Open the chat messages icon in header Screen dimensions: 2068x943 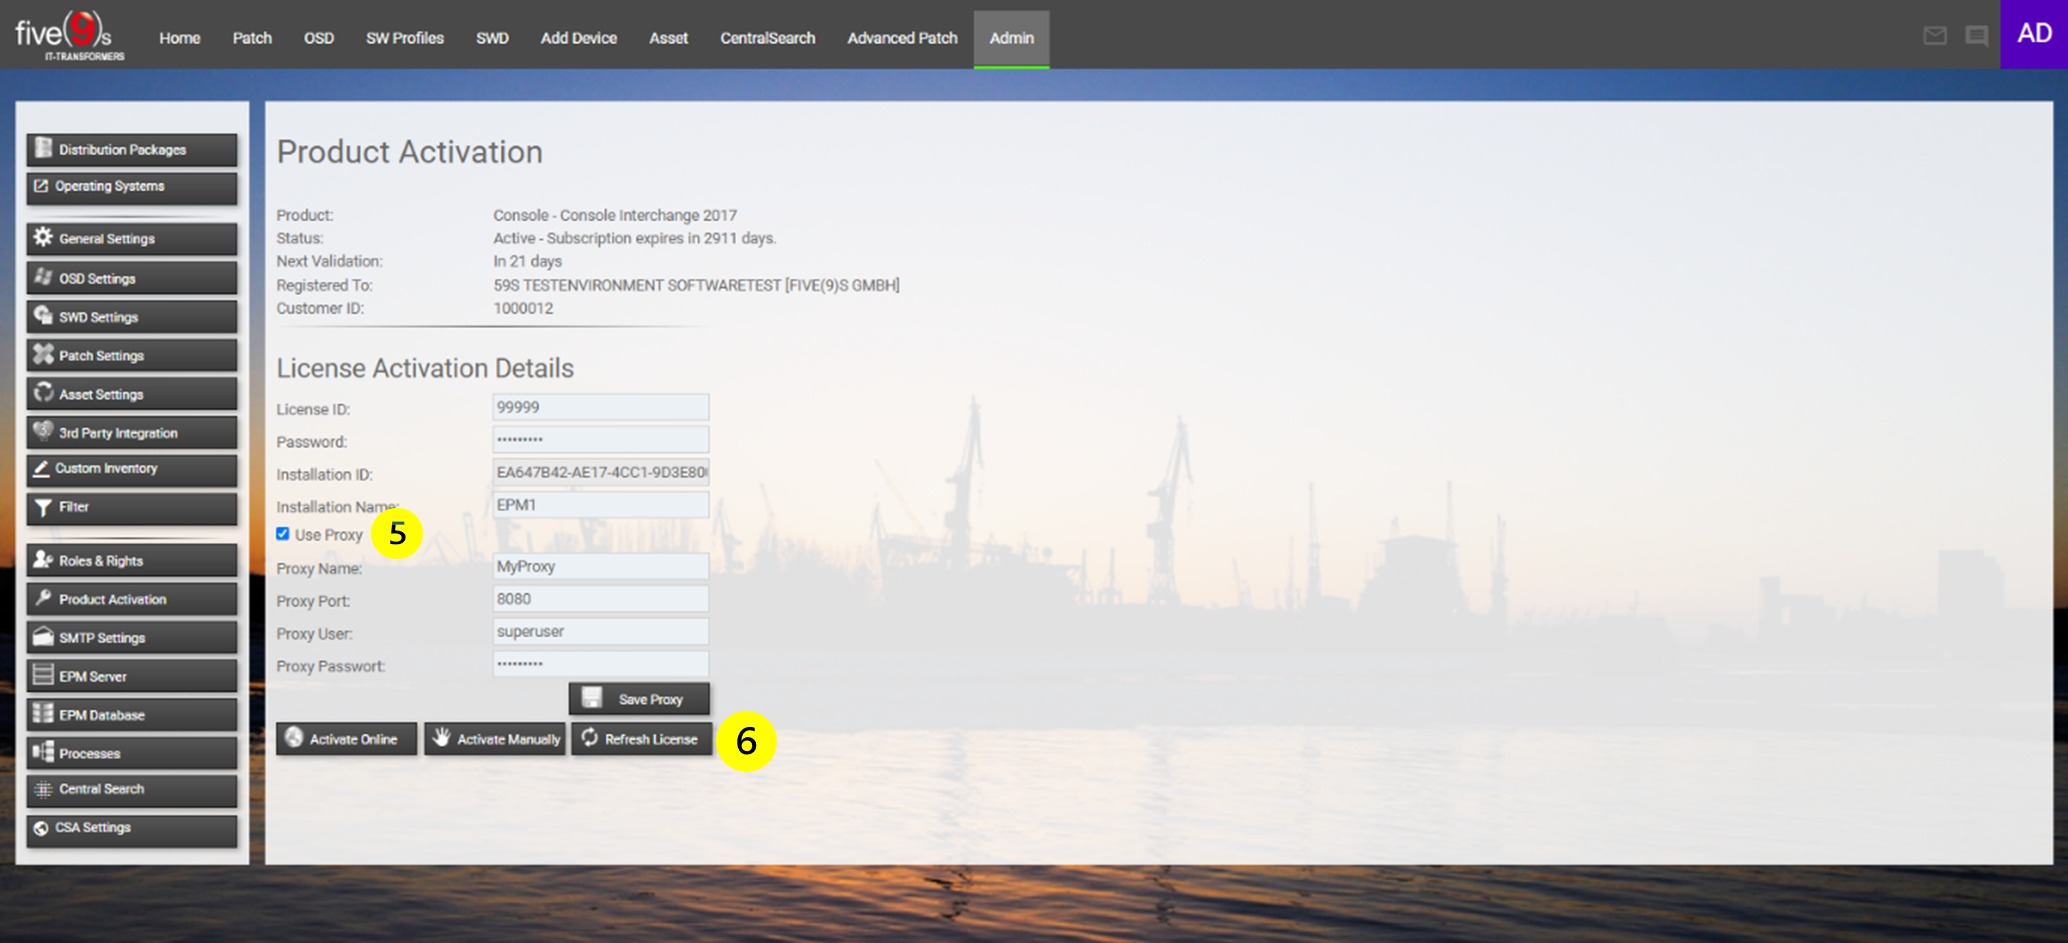point(1977,36)
